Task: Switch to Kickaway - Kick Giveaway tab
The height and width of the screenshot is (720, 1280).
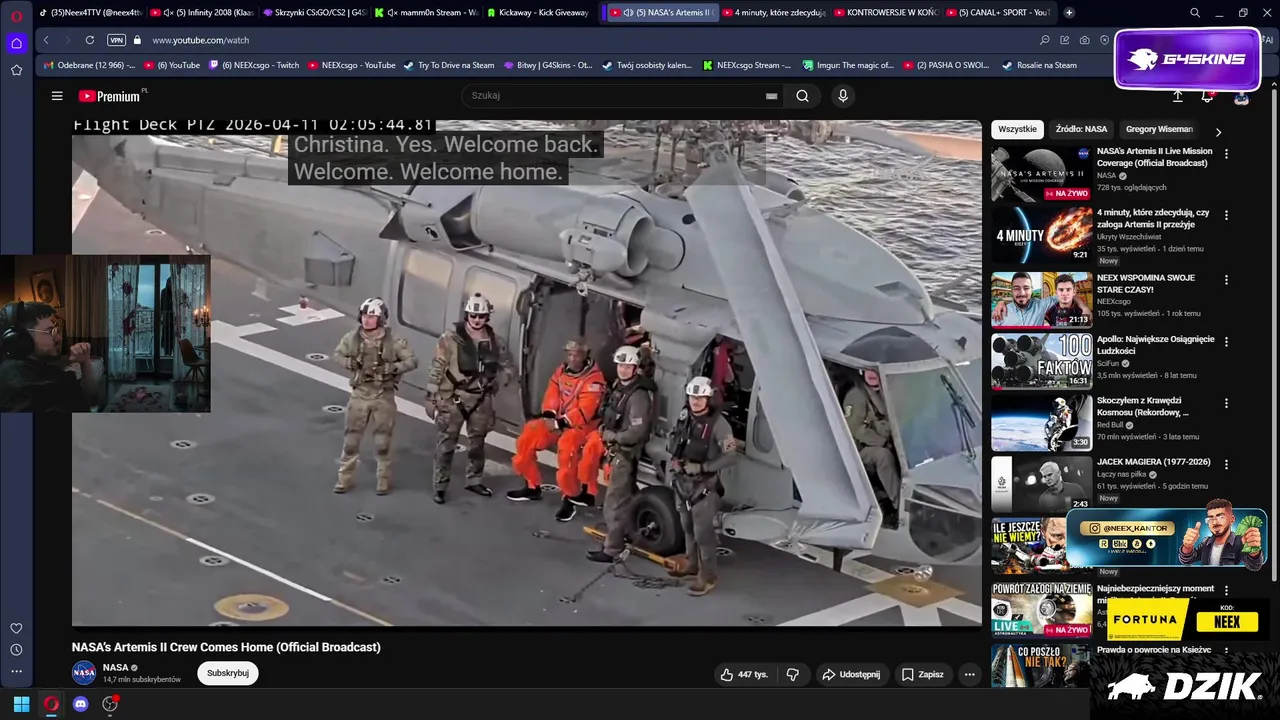Action: point(541,13)
